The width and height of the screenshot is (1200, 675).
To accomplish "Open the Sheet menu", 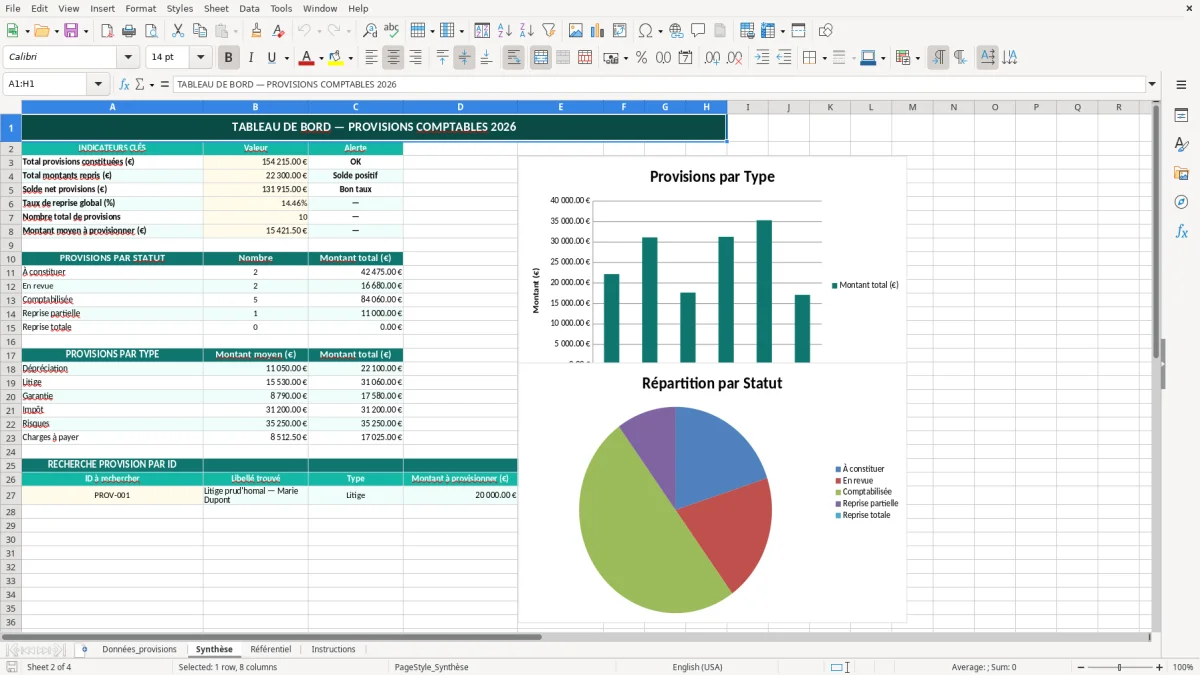I will tap(216, 8).
